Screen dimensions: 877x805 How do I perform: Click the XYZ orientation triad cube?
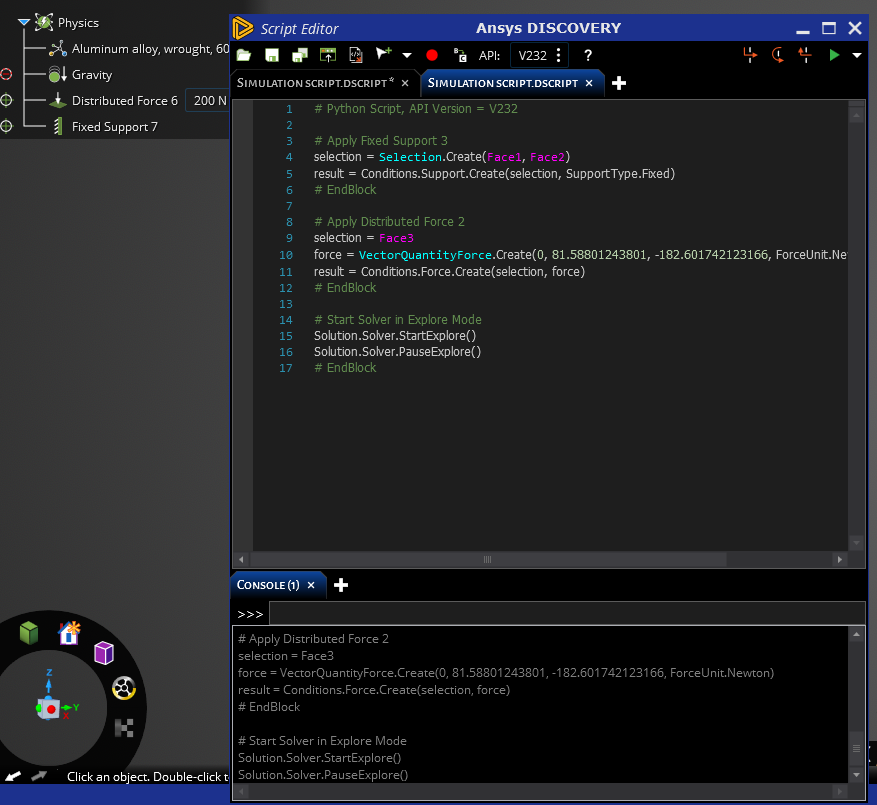[x=49, y=708]
